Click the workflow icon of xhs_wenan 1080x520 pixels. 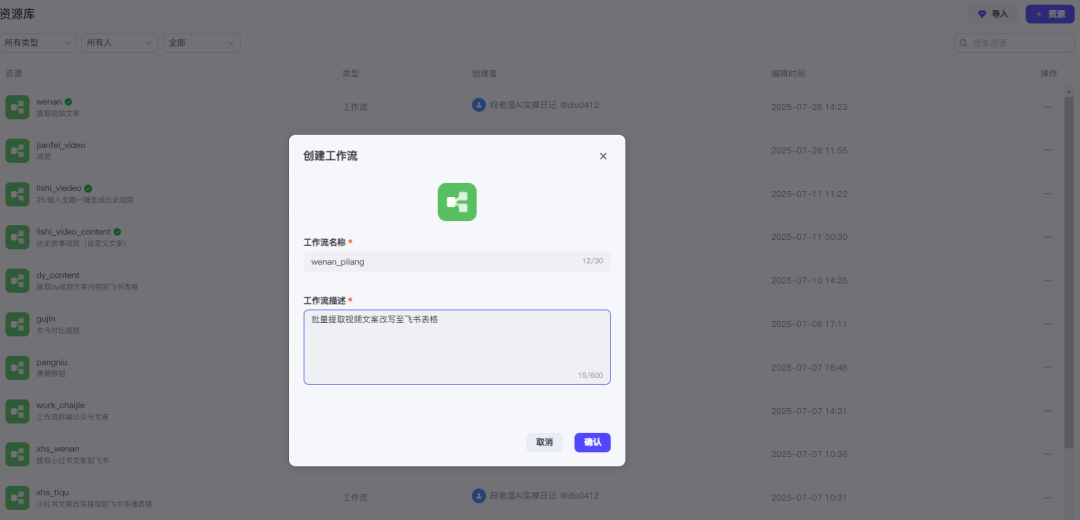click(17, 454)
